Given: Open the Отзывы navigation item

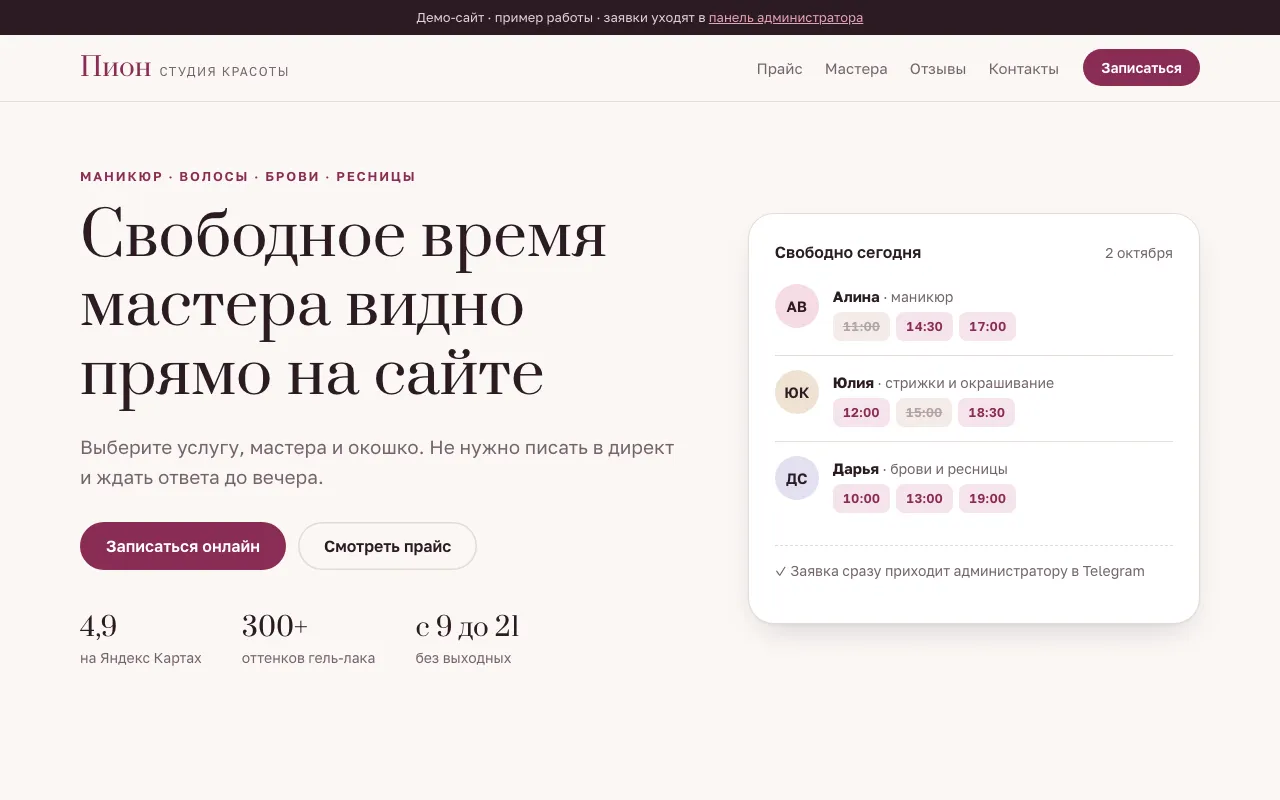Looking at the screenshot, I should tap(938, 69).
